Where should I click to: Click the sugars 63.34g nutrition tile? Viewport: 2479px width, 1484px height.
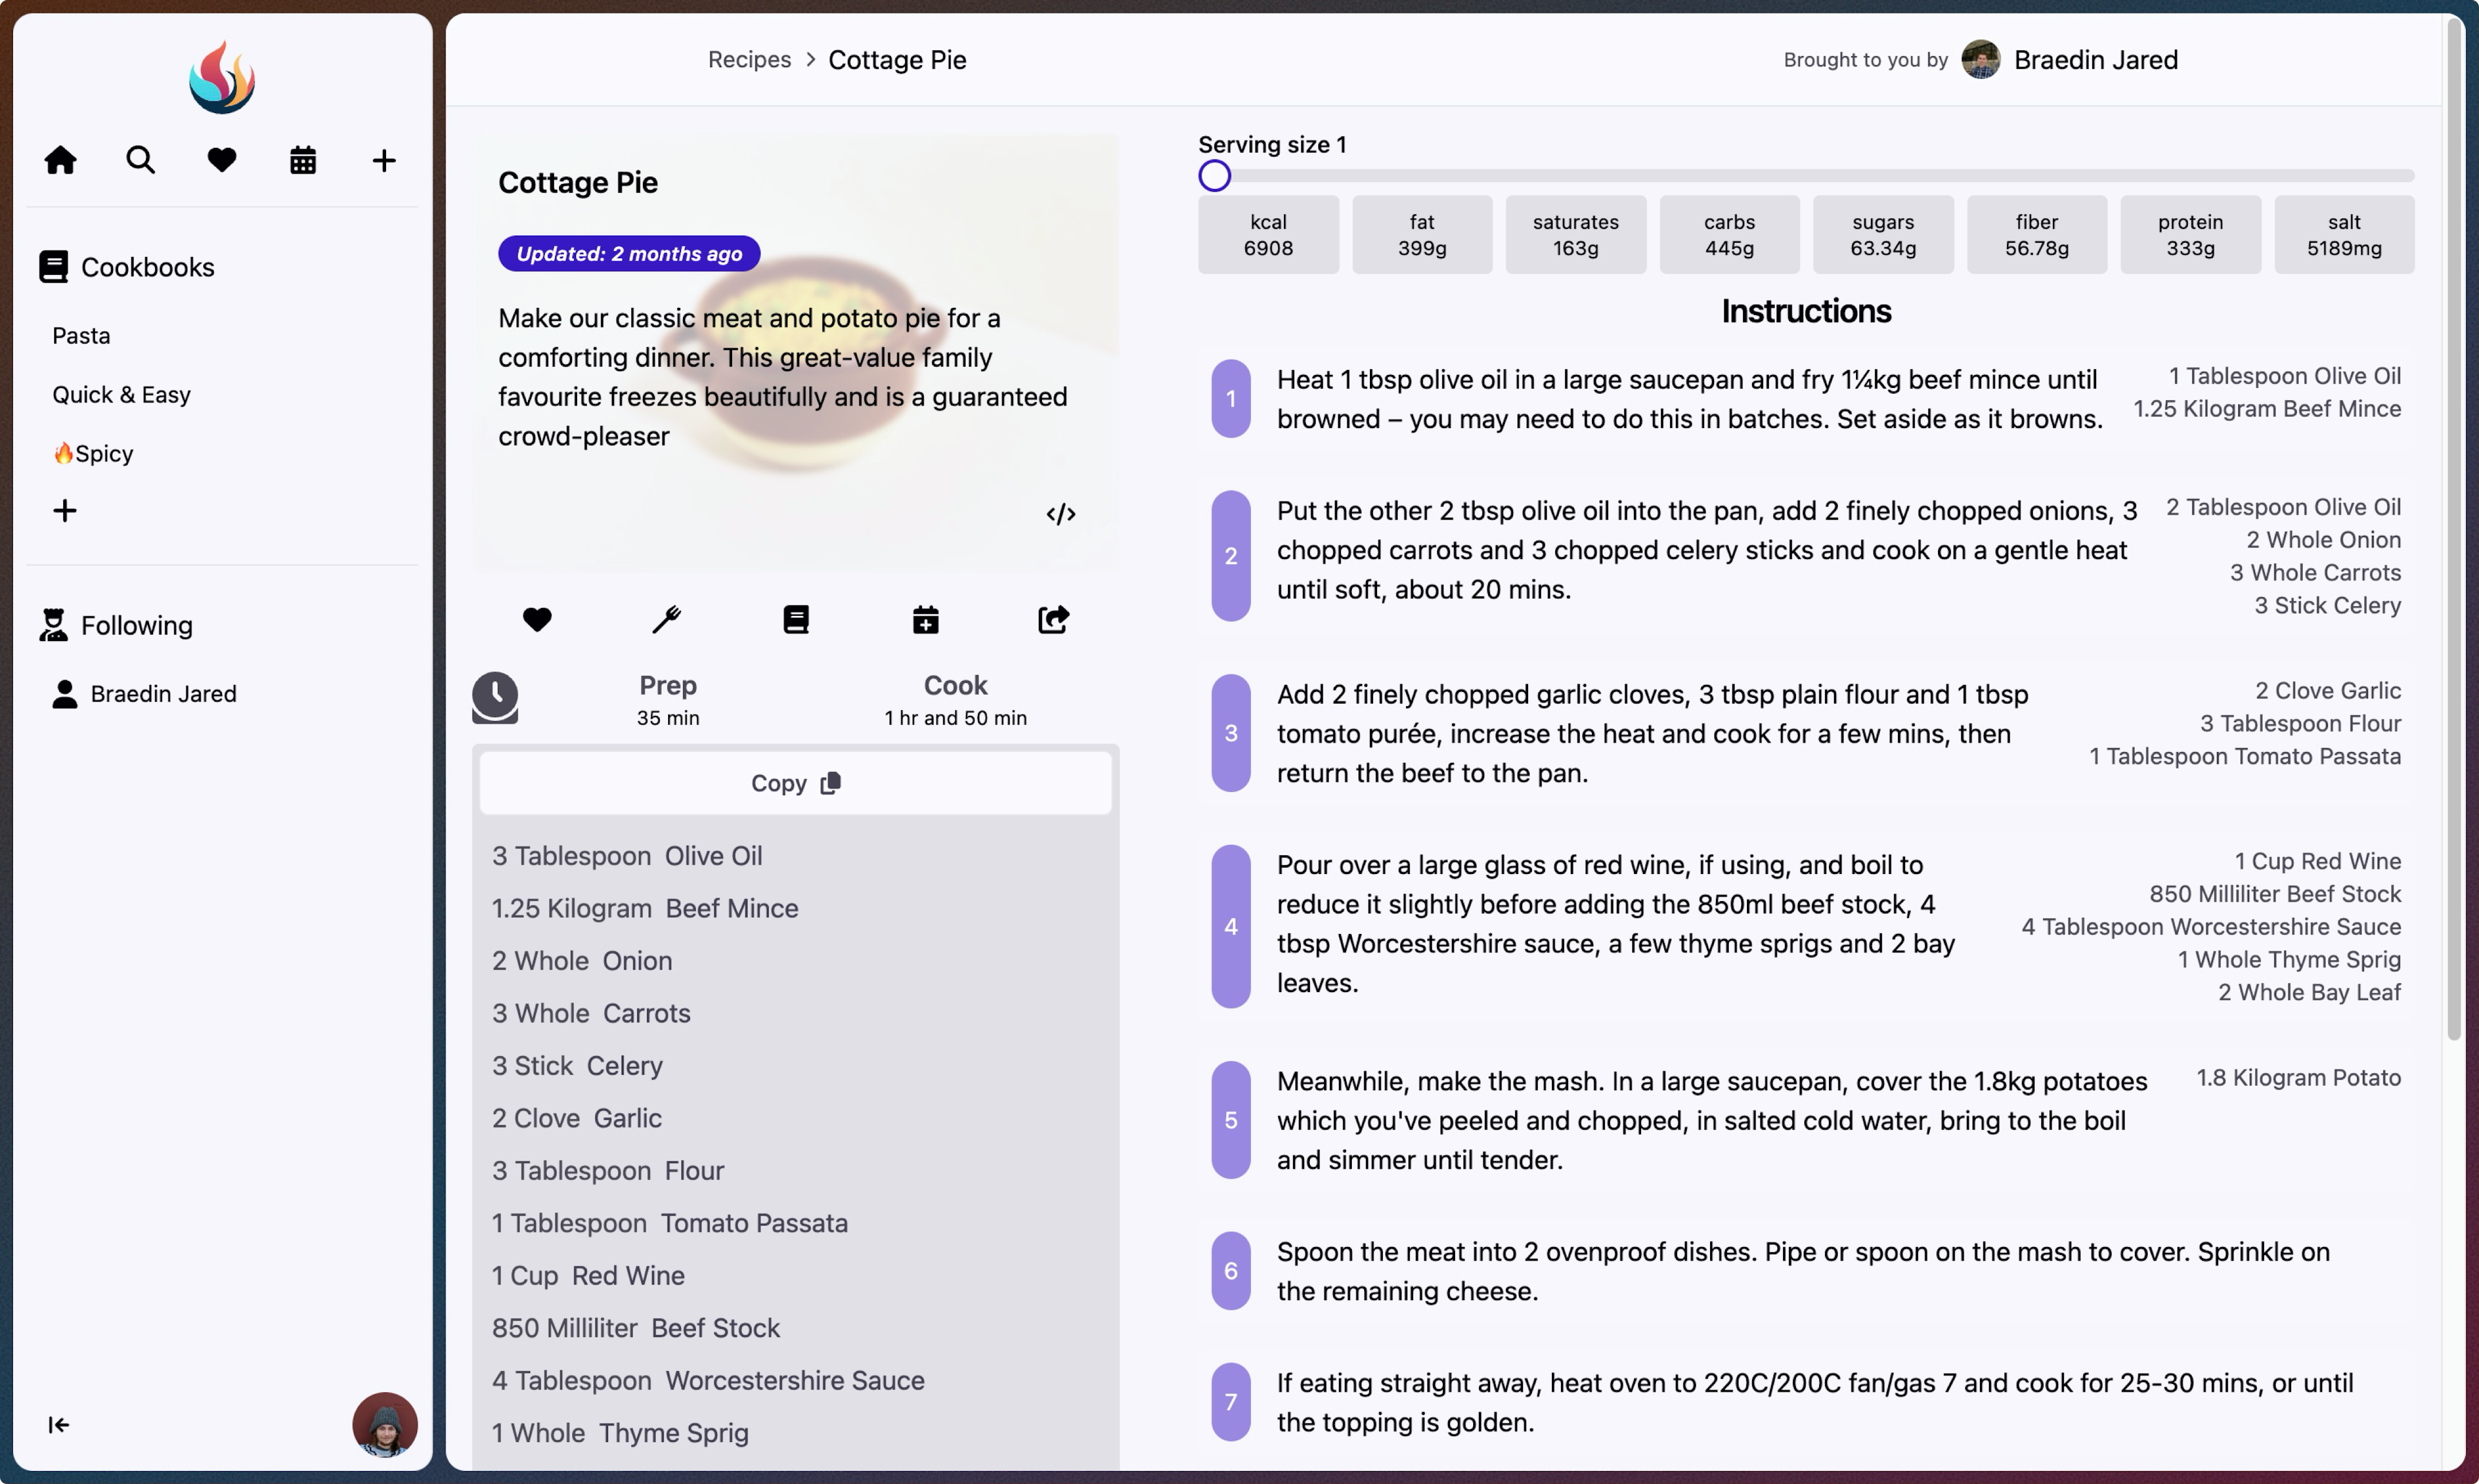pyautogui.click(x=1883, y=234)
